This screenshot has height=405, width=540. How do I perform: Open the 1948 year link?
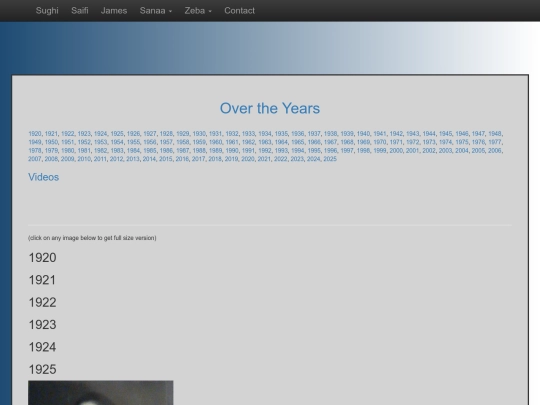495,134
